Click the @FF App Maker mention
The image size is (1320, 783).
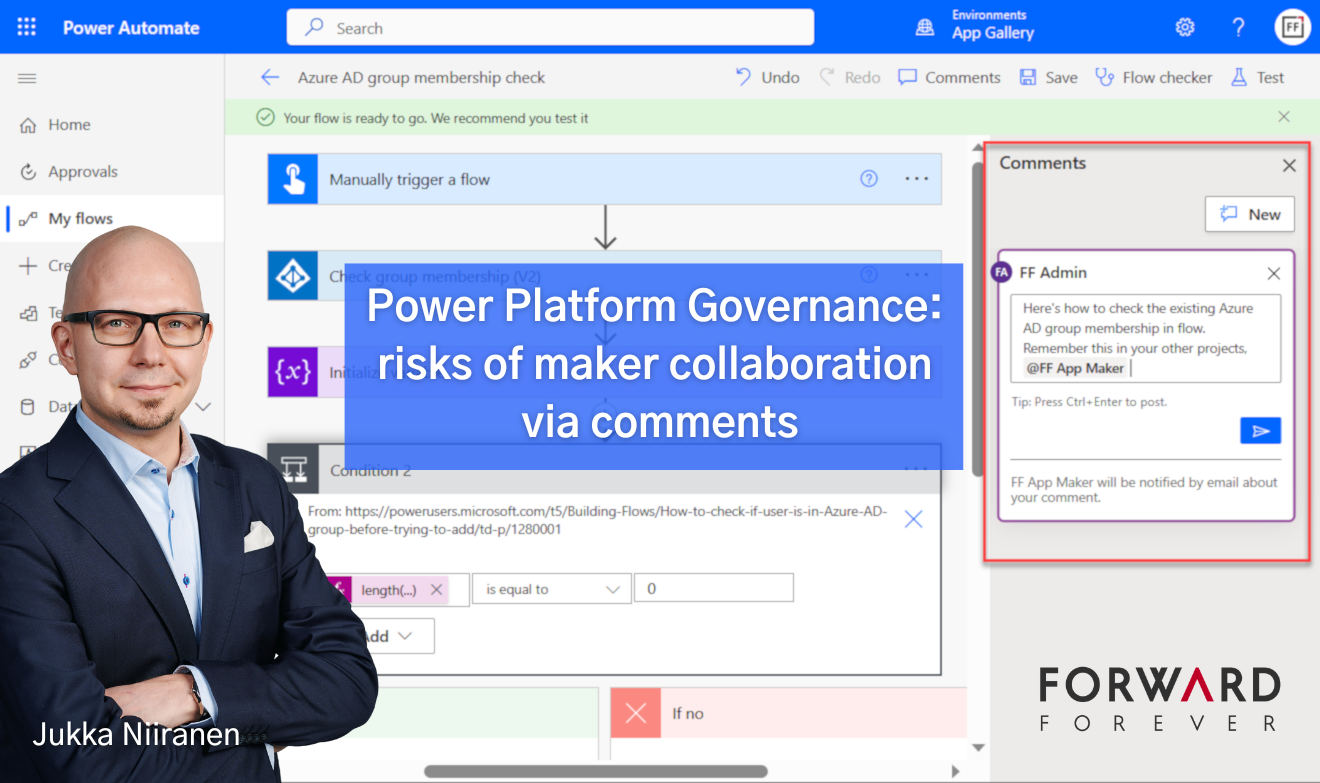coord(1075,368)
